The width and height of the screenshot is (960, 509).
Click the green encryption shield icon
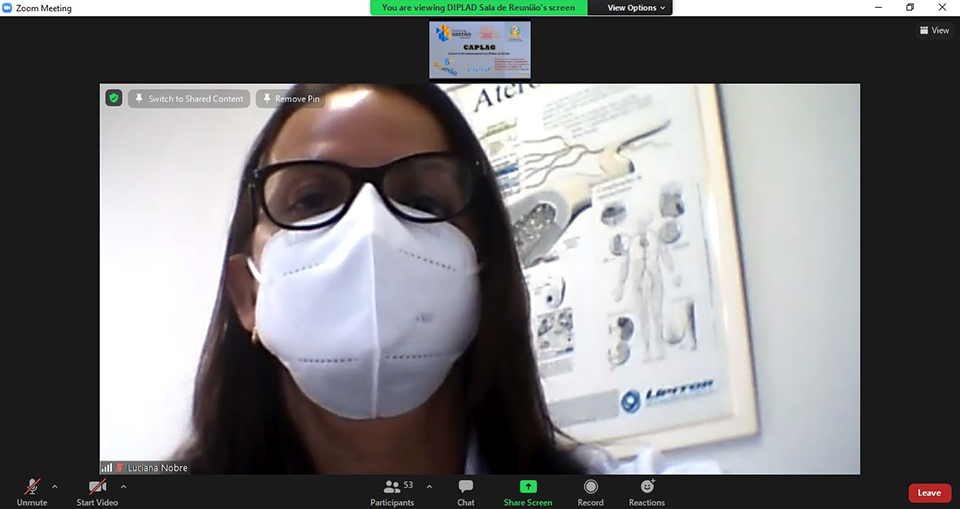tap(114, 98)
